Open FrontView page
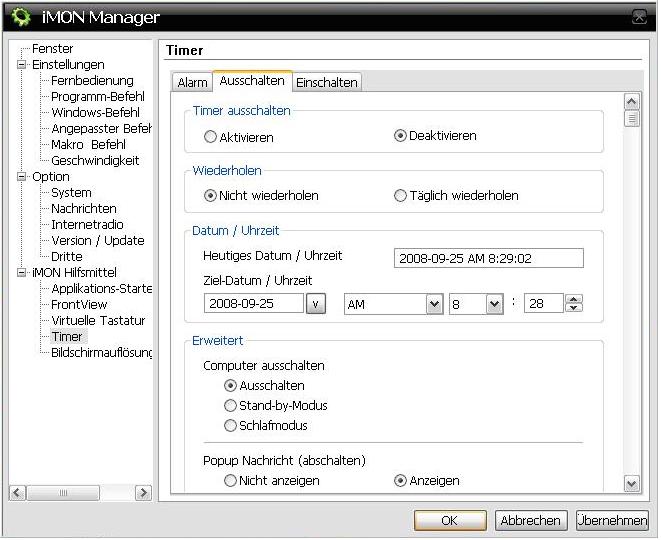The image size is (661, 540). tap(79, 305)
